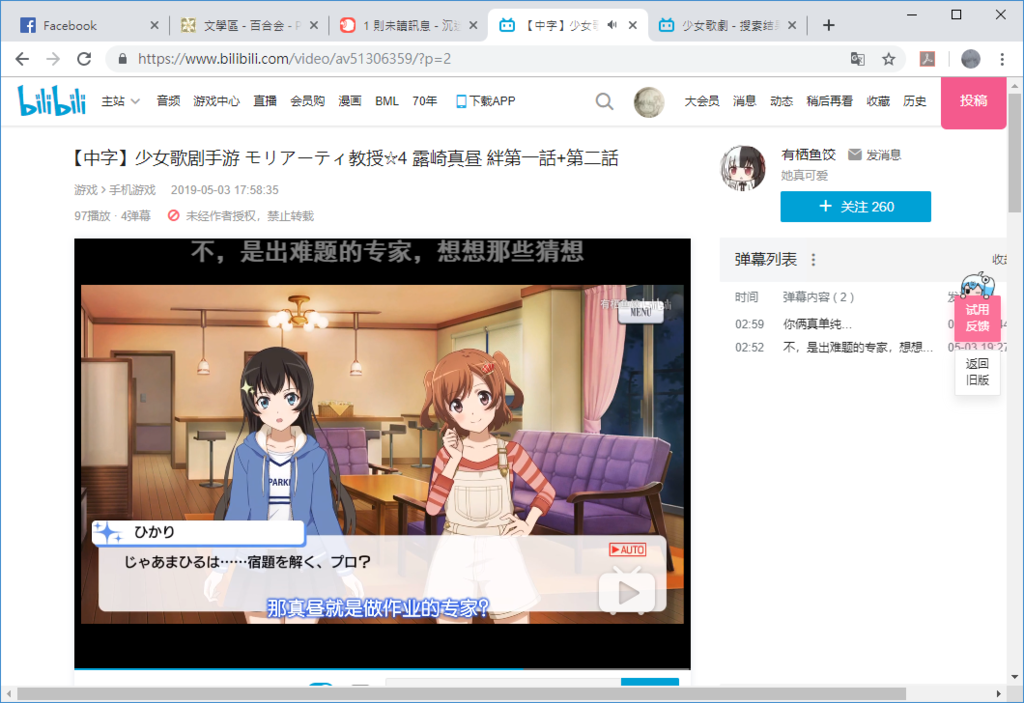The image size is (1024, 703).
Task: Open the 游戏 category breadcrumb
Action: pos(86,190)
